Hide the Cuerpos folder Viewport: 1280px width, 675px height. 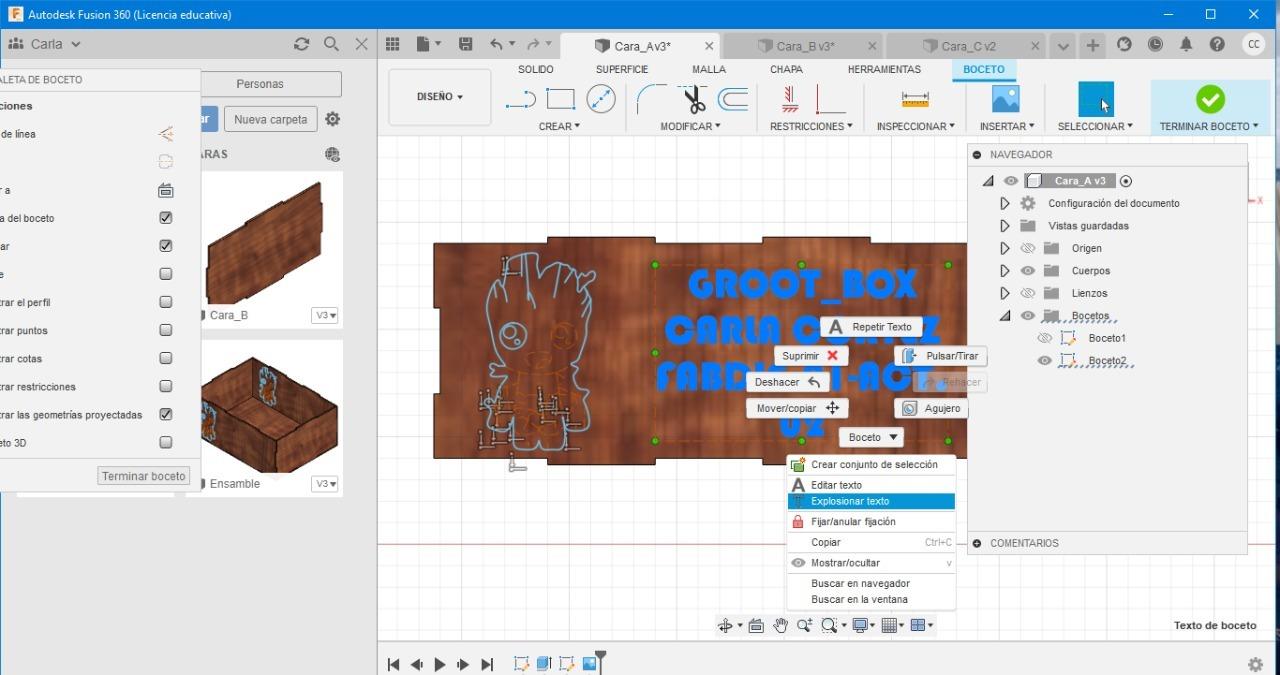click(x=1027, y=270)
